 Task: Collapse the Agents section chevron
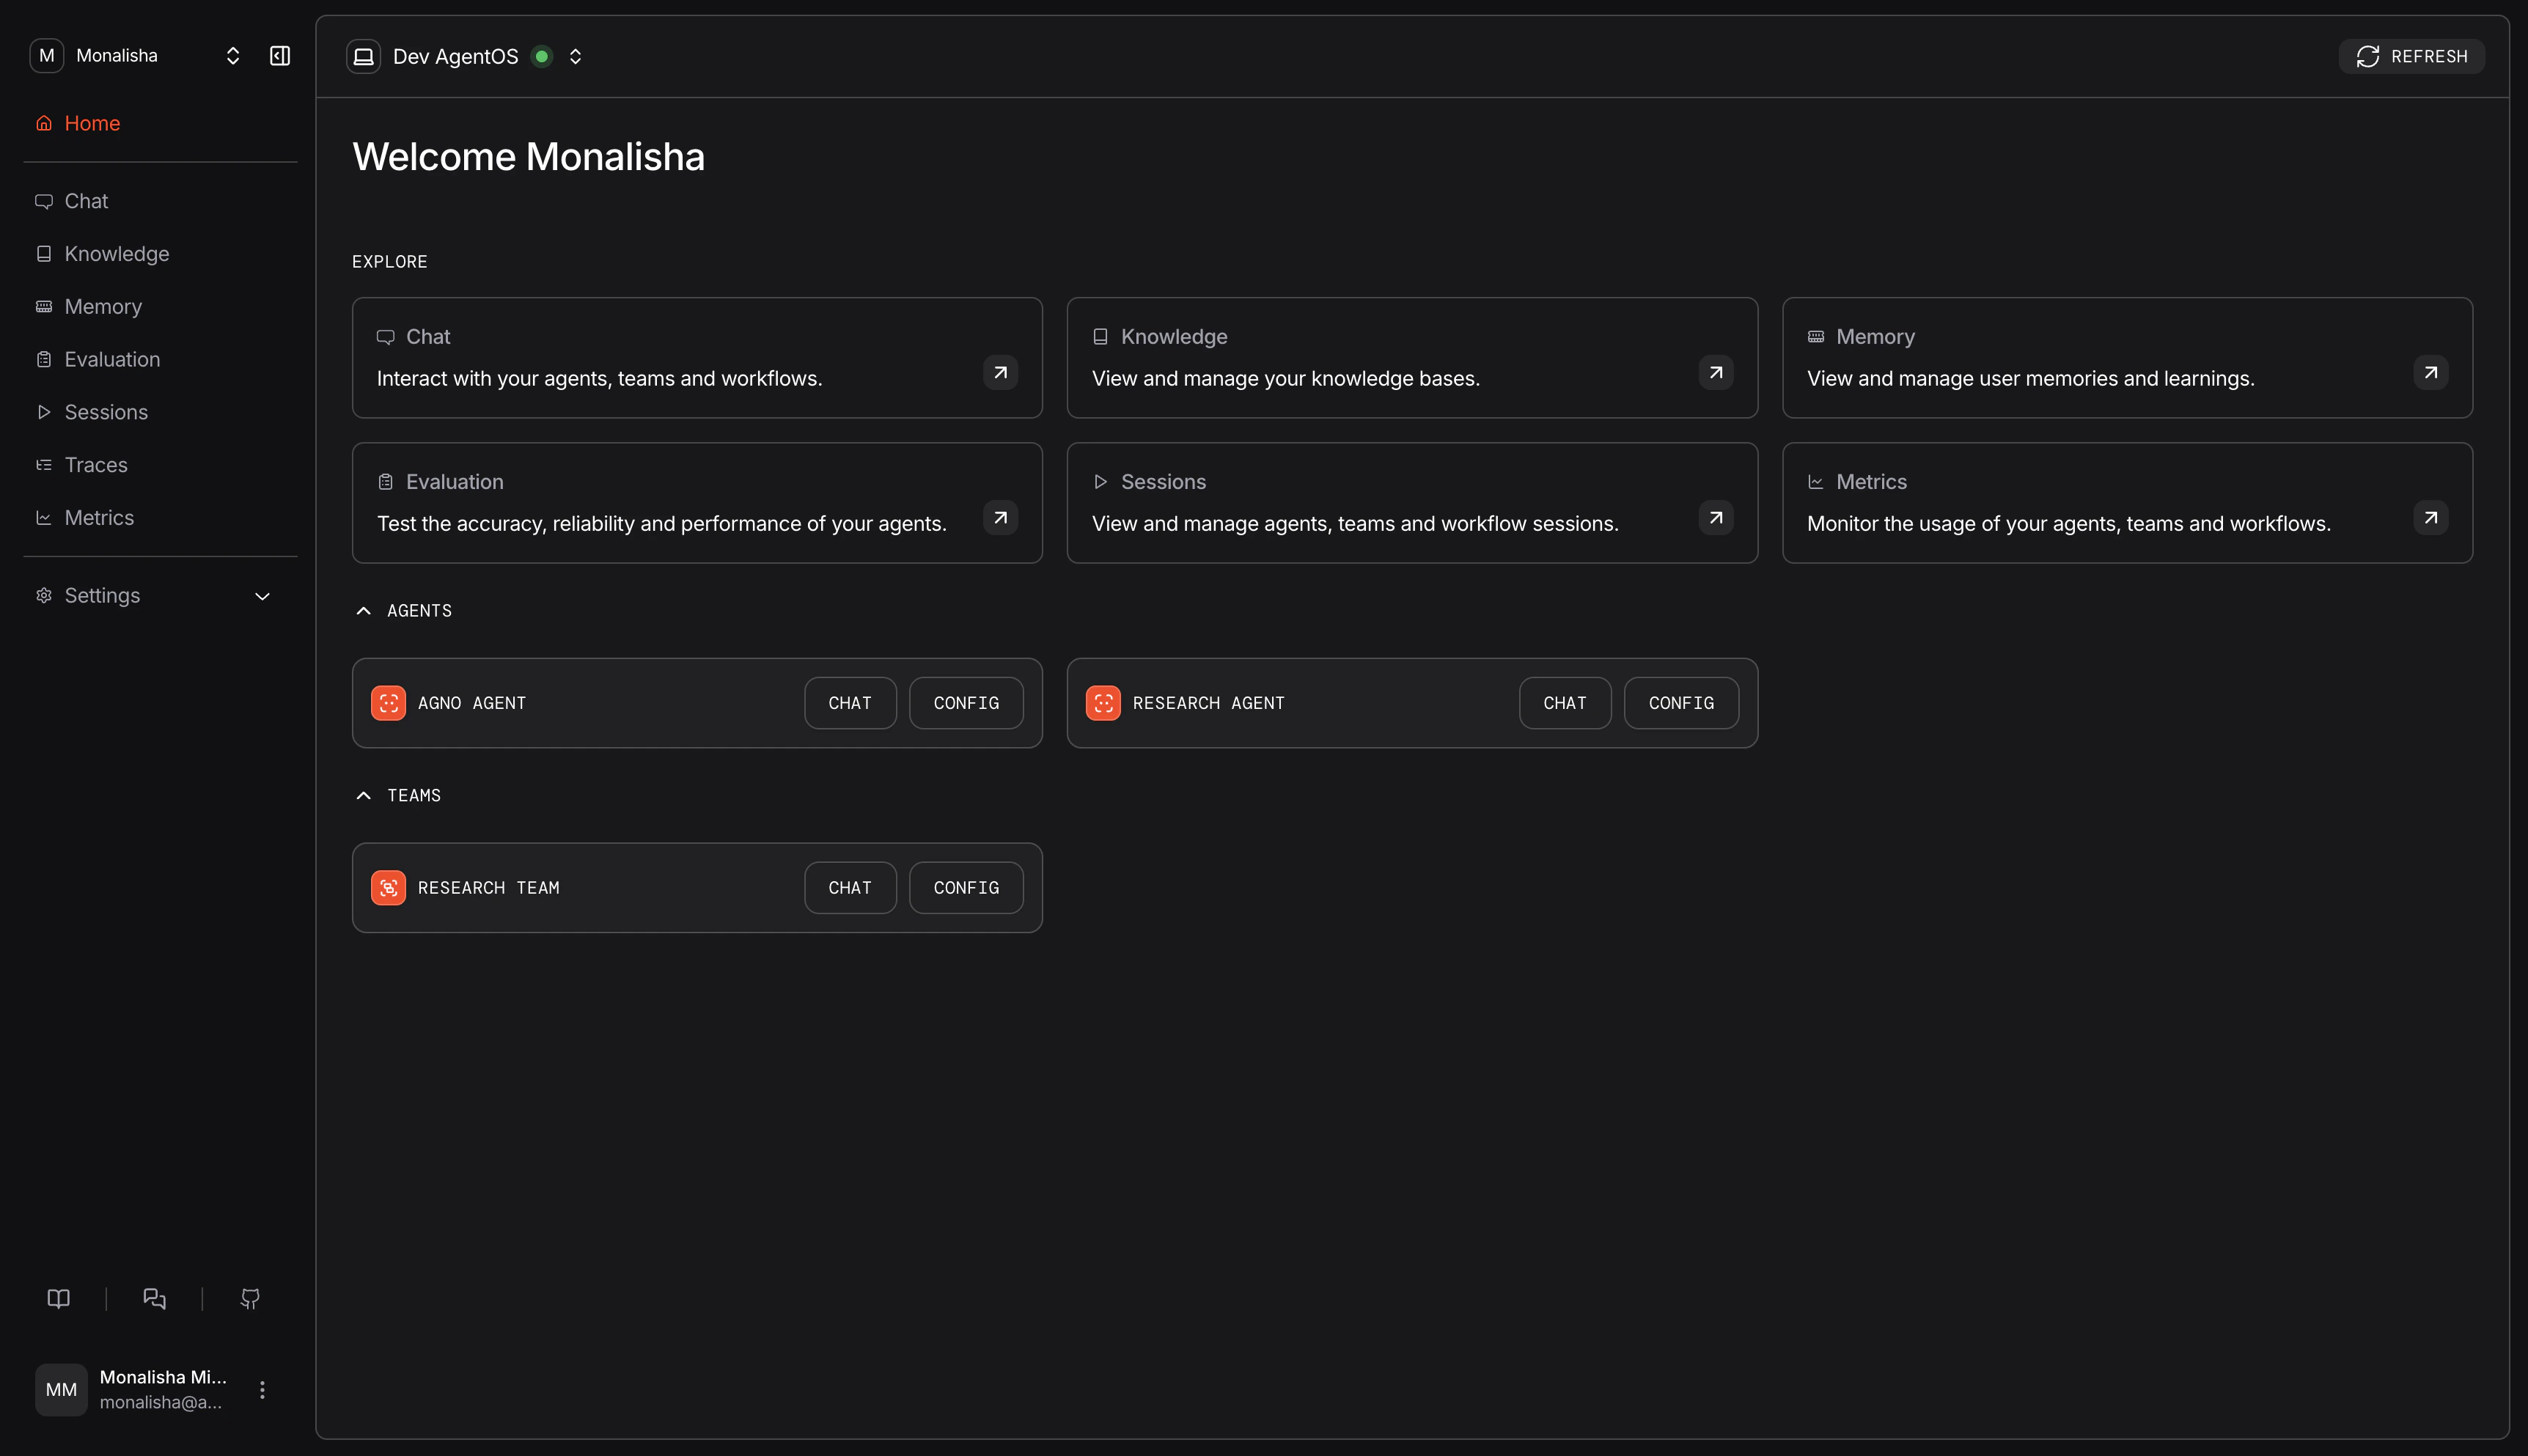pyautogui.click(x=364, y=611)
